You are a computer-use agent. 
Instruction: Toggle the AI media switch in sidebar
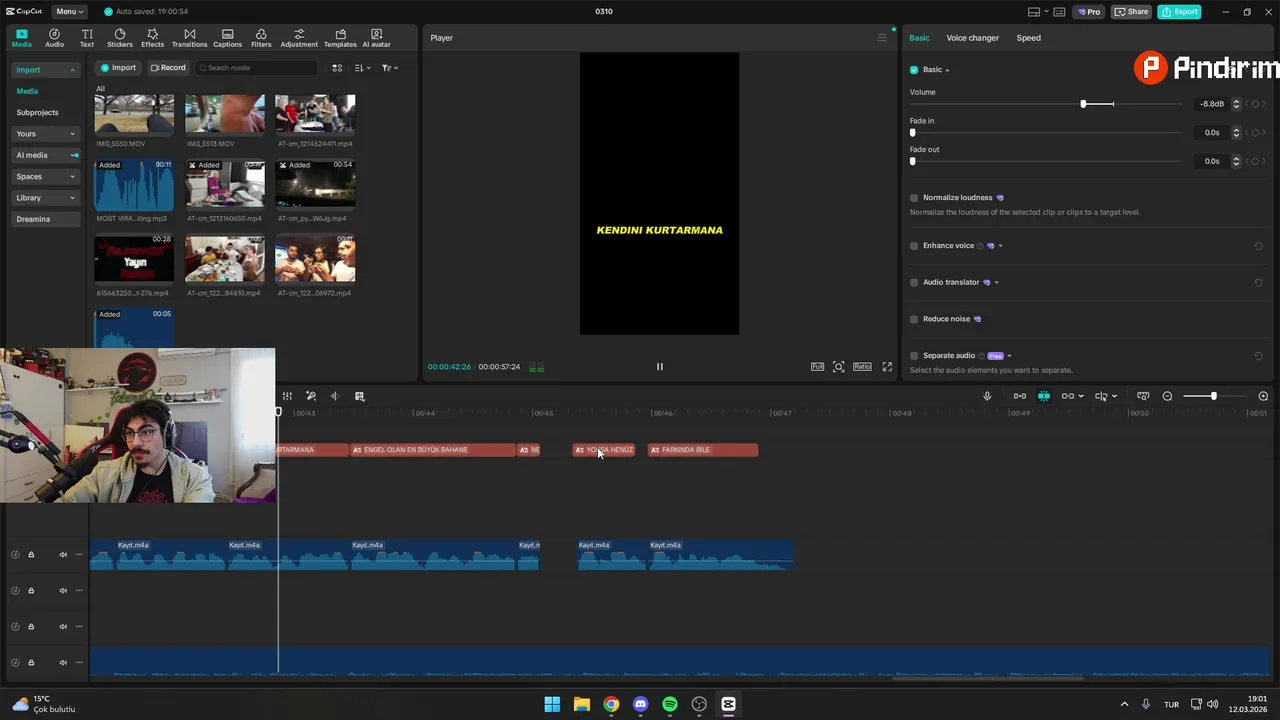74,155
